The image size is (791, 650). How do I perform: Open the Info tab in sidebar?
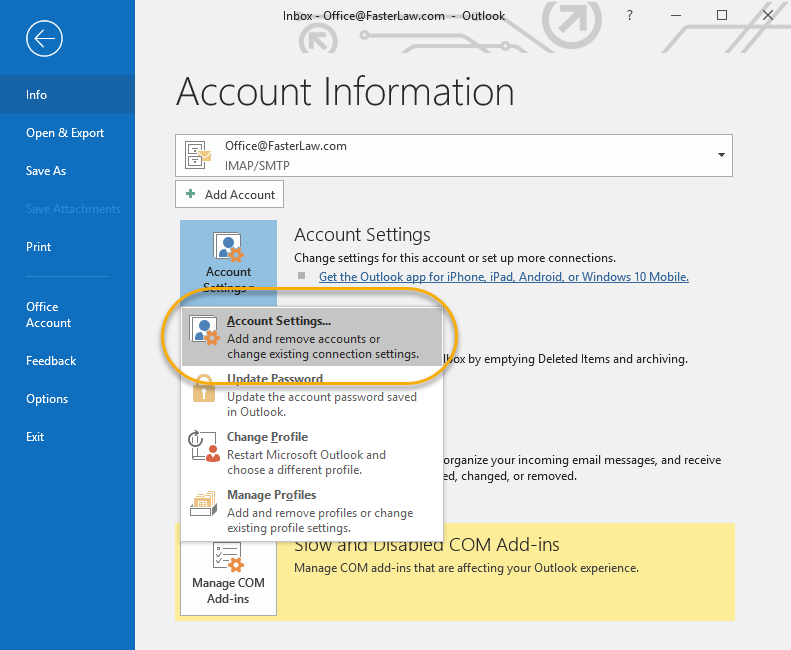pos(68,94)
